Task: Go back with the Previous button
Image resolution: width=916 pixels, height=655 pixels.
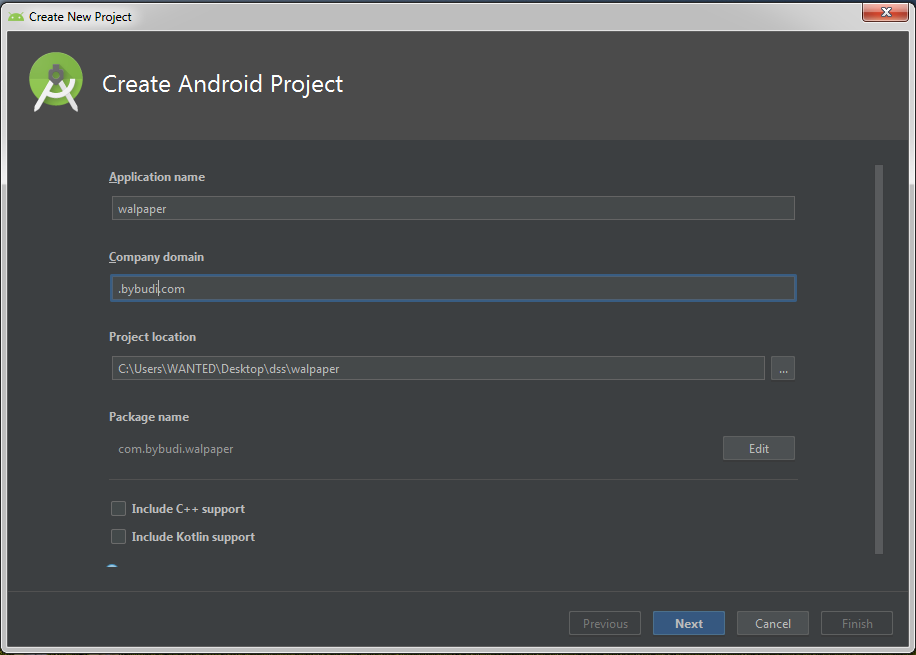Action: point(605,623)
